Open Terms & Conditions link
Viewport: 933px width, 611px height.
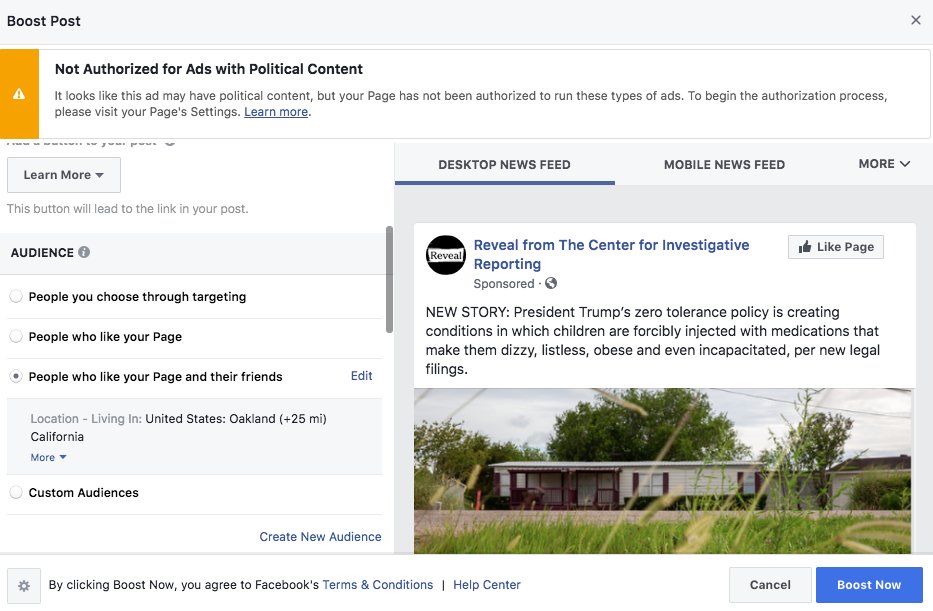[378, 585]
